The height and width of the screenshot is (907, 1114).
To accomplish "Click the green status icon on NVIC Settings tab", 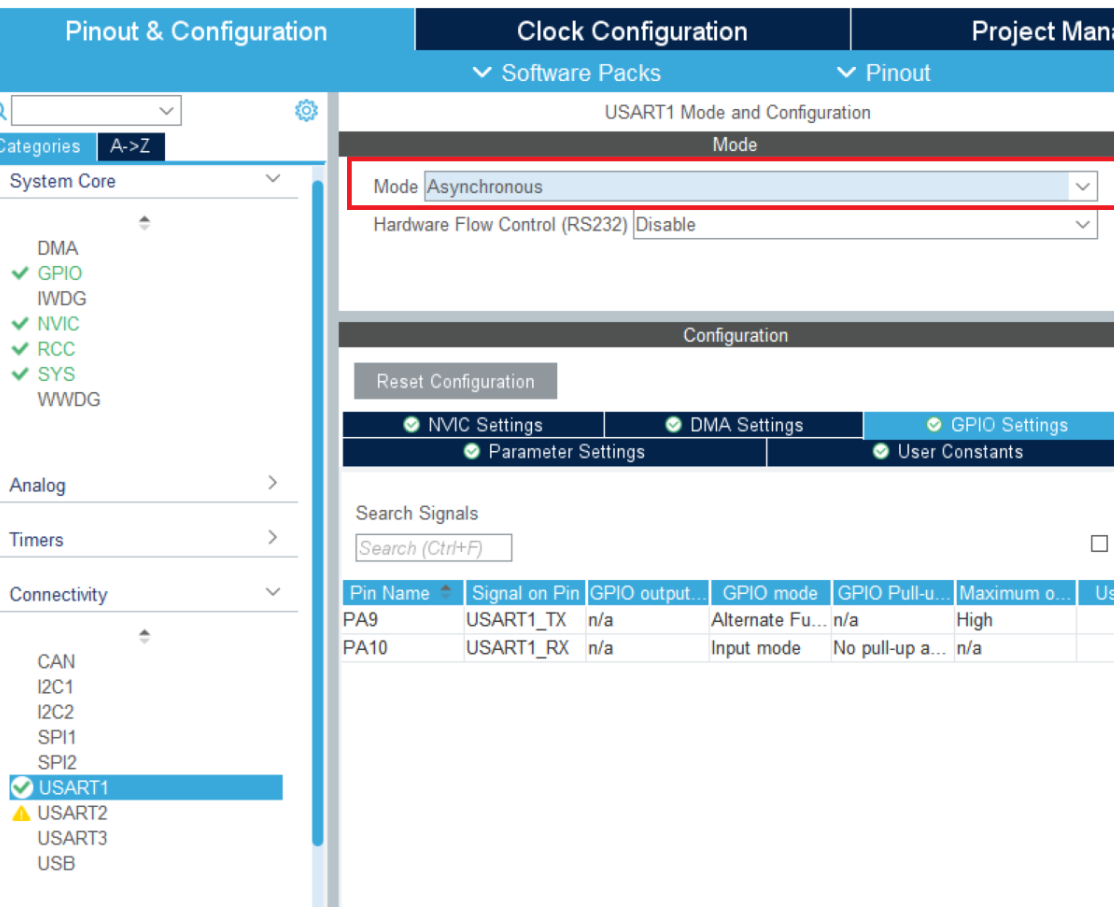I will coord(411,425).
